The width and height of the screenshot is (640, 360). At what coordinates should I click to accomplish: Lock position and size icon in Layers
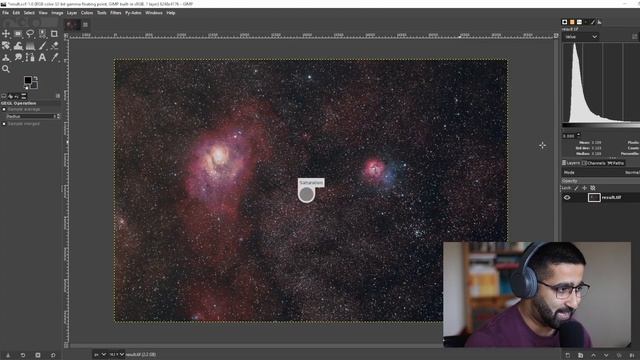[x=584, y=188]
